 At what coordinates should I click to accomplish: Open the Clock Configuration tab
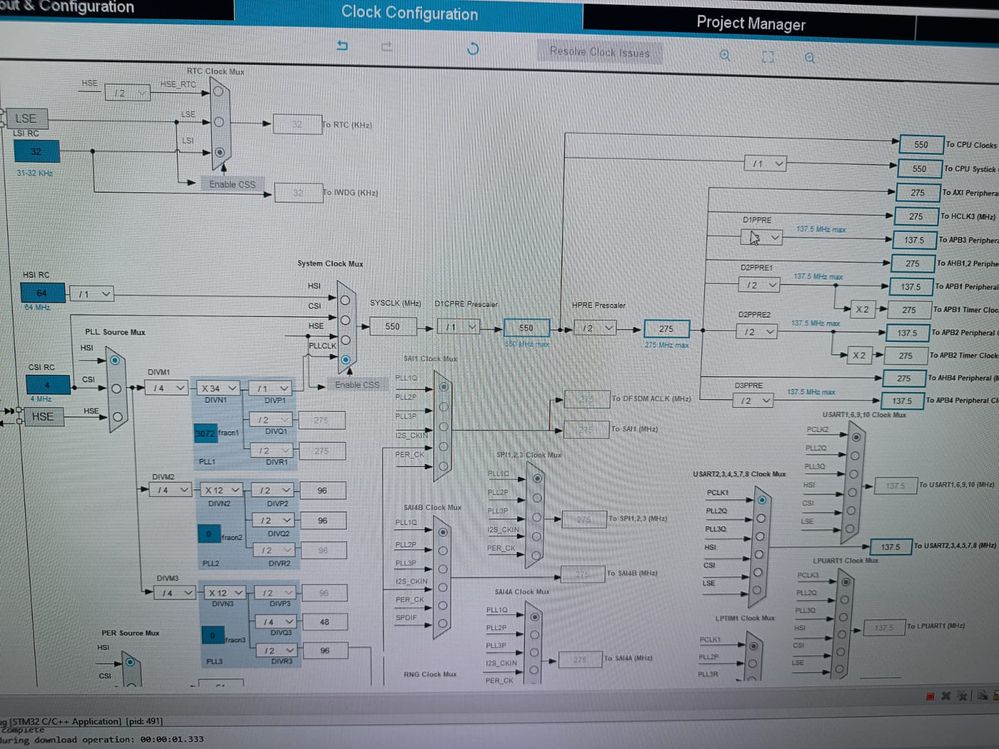point(409,13)
